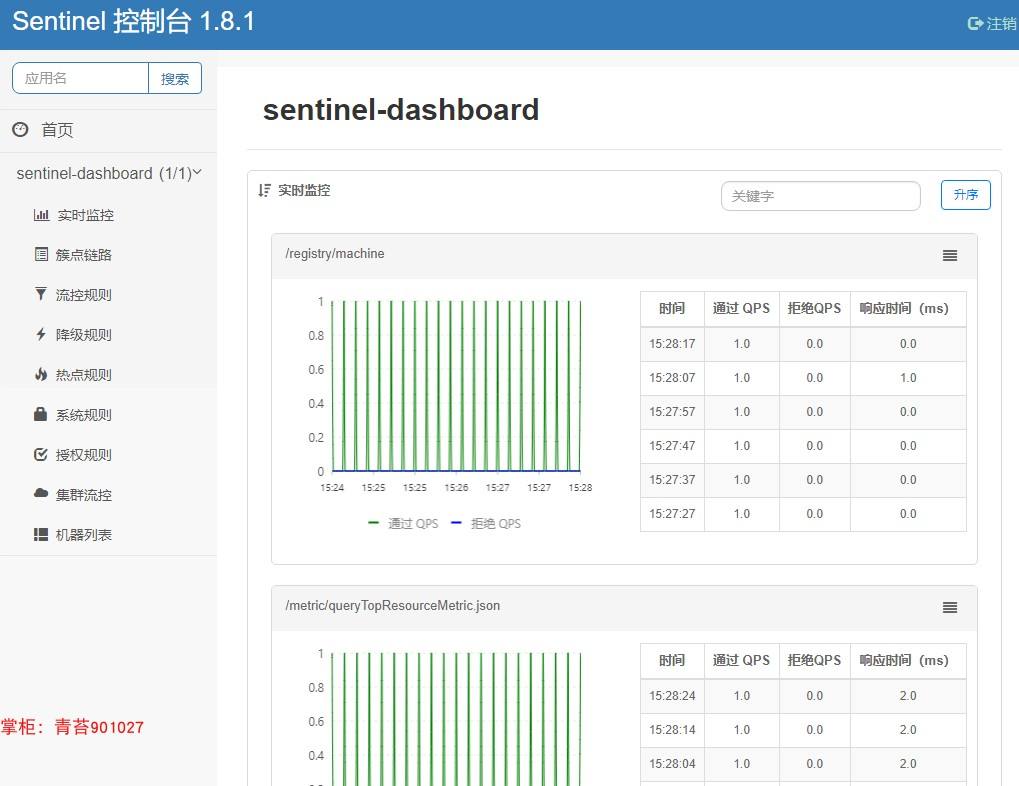1019x786 pixels.
Task: Click the 搜索 search button
Action: 175,79
